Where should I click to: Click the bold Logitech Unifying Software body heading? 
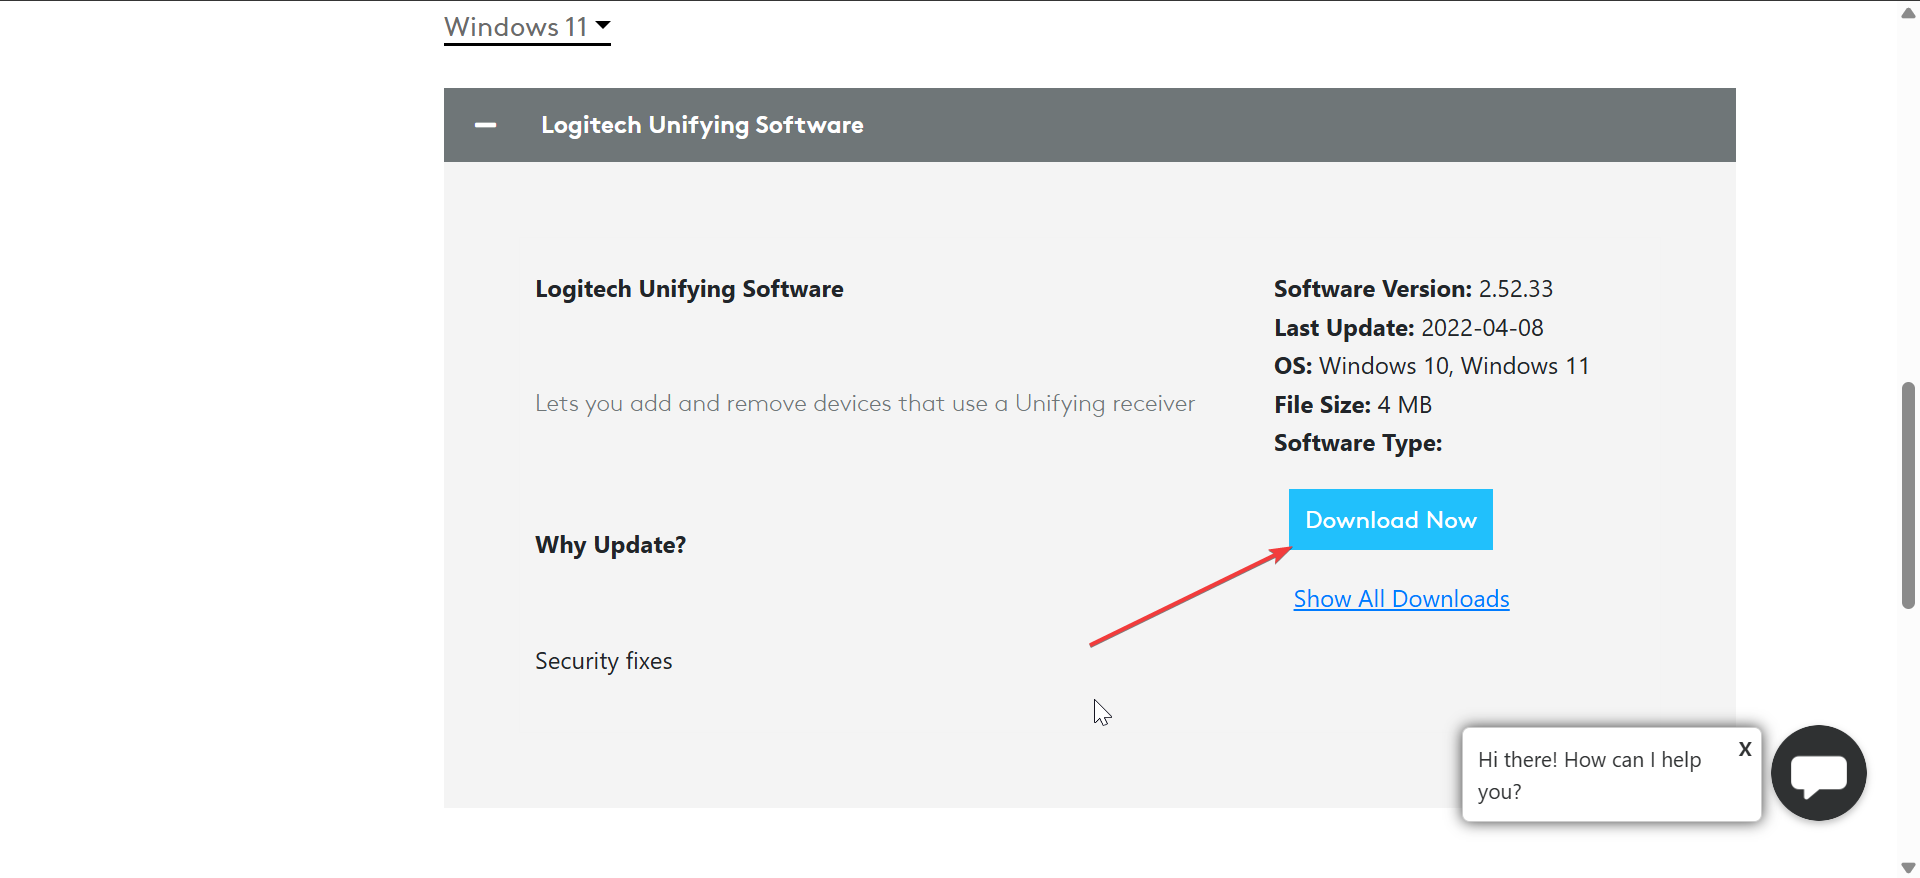click(x=689, y=289)
